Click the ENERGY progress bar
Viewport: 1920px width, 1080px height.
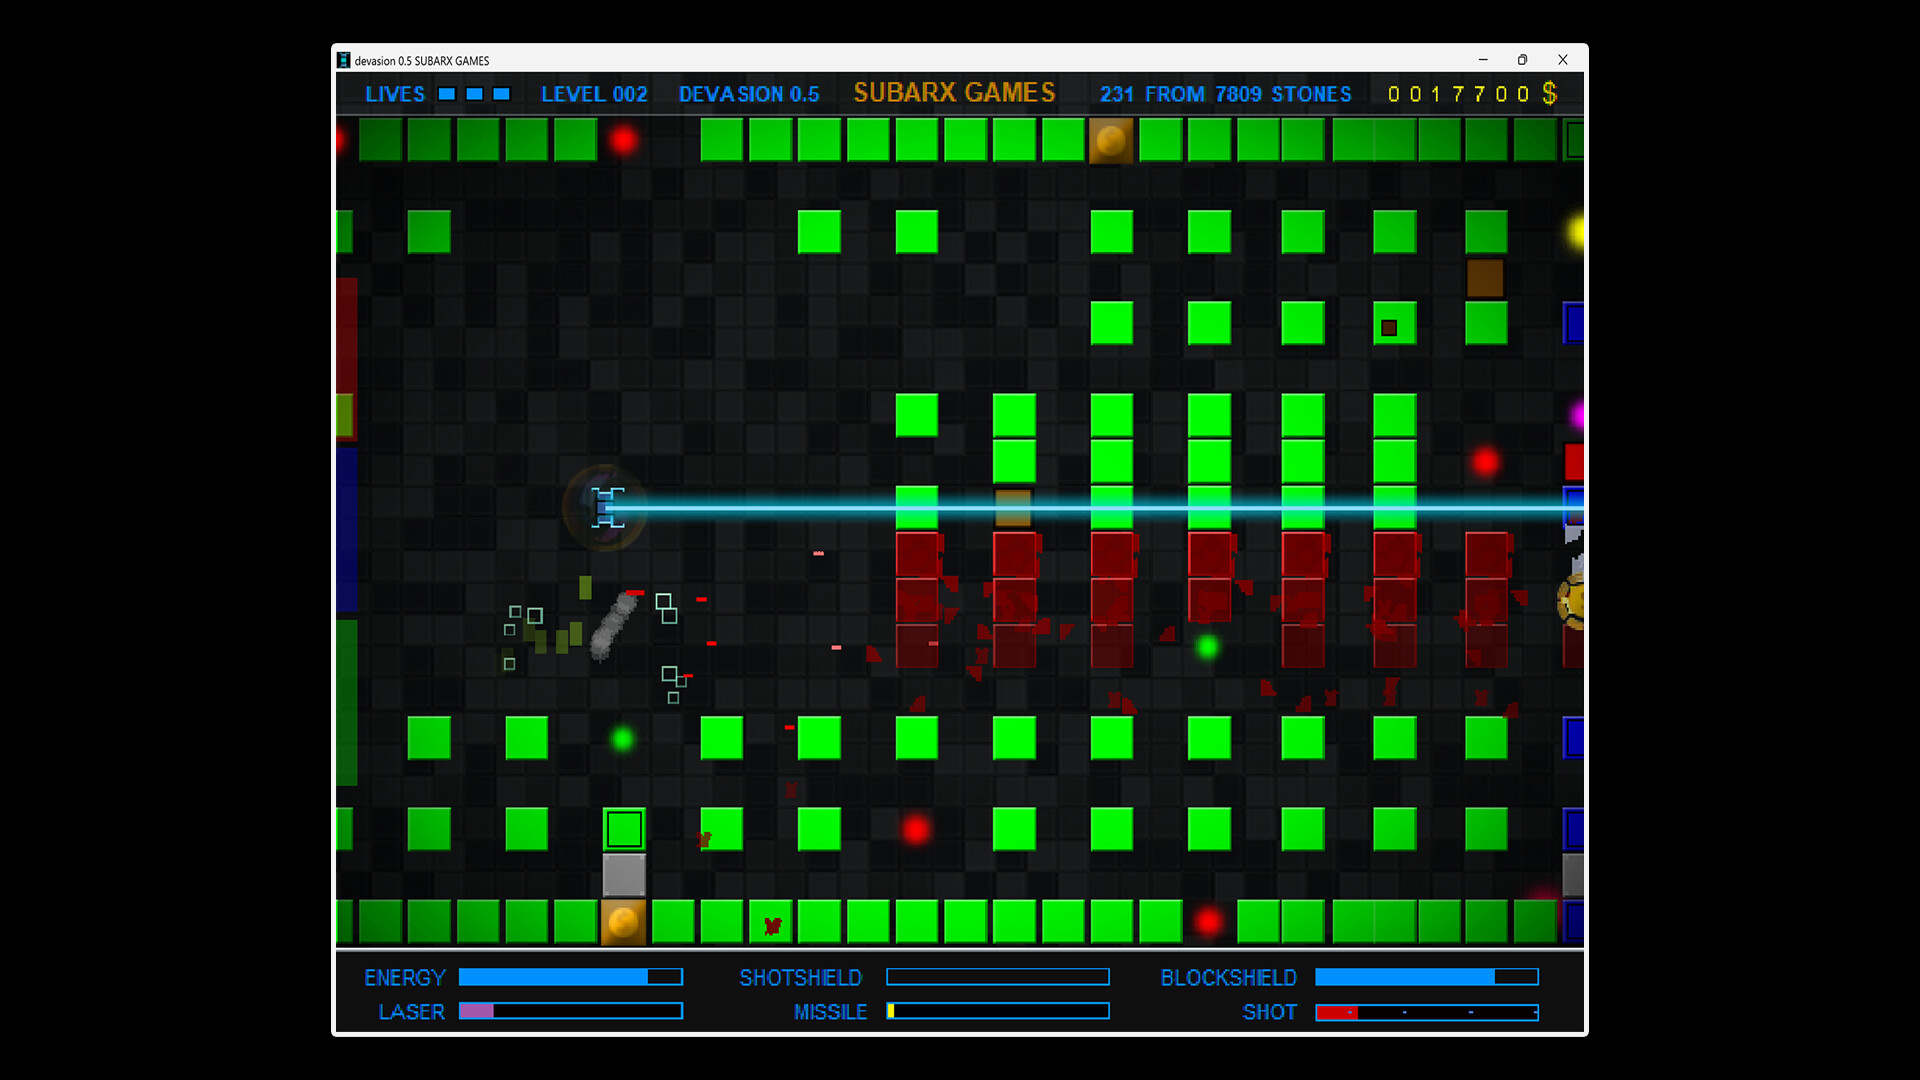(x=570, y=977)
